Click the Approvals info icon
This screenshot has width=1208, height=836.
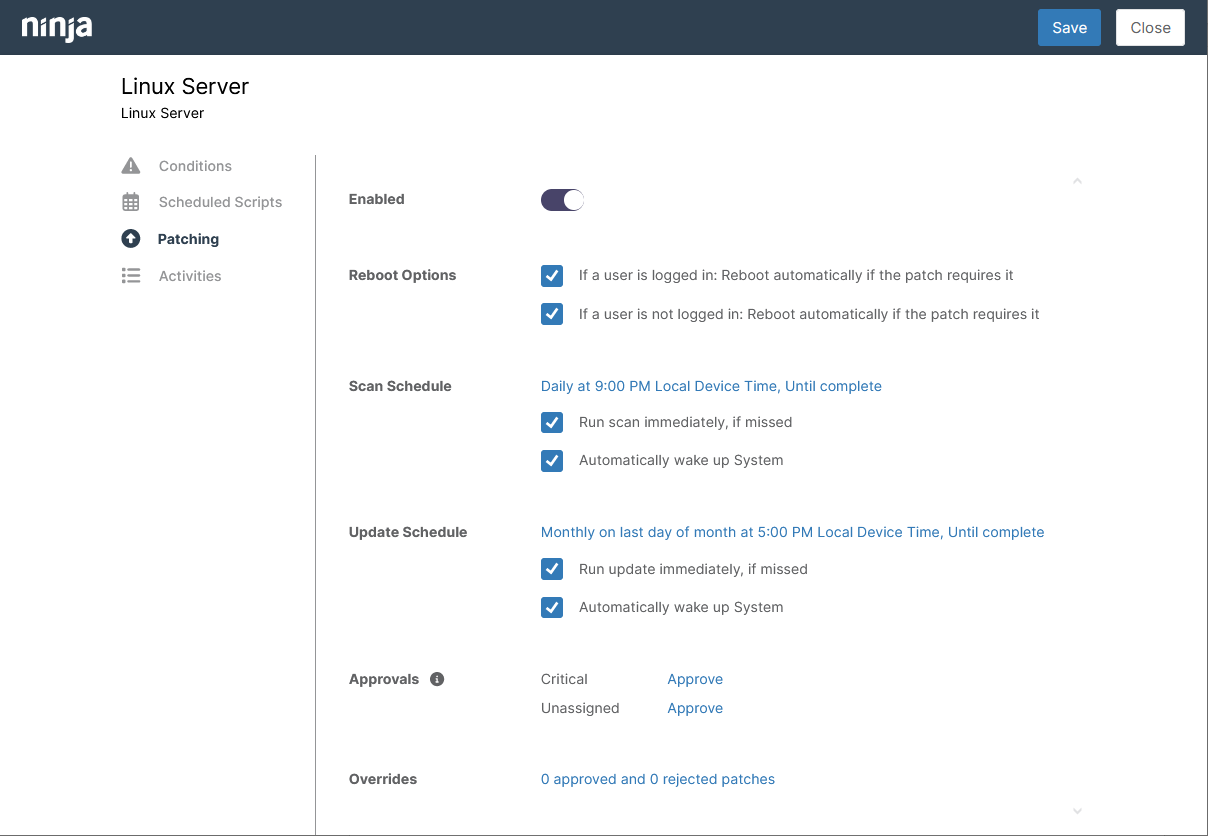tap(437, 679)
